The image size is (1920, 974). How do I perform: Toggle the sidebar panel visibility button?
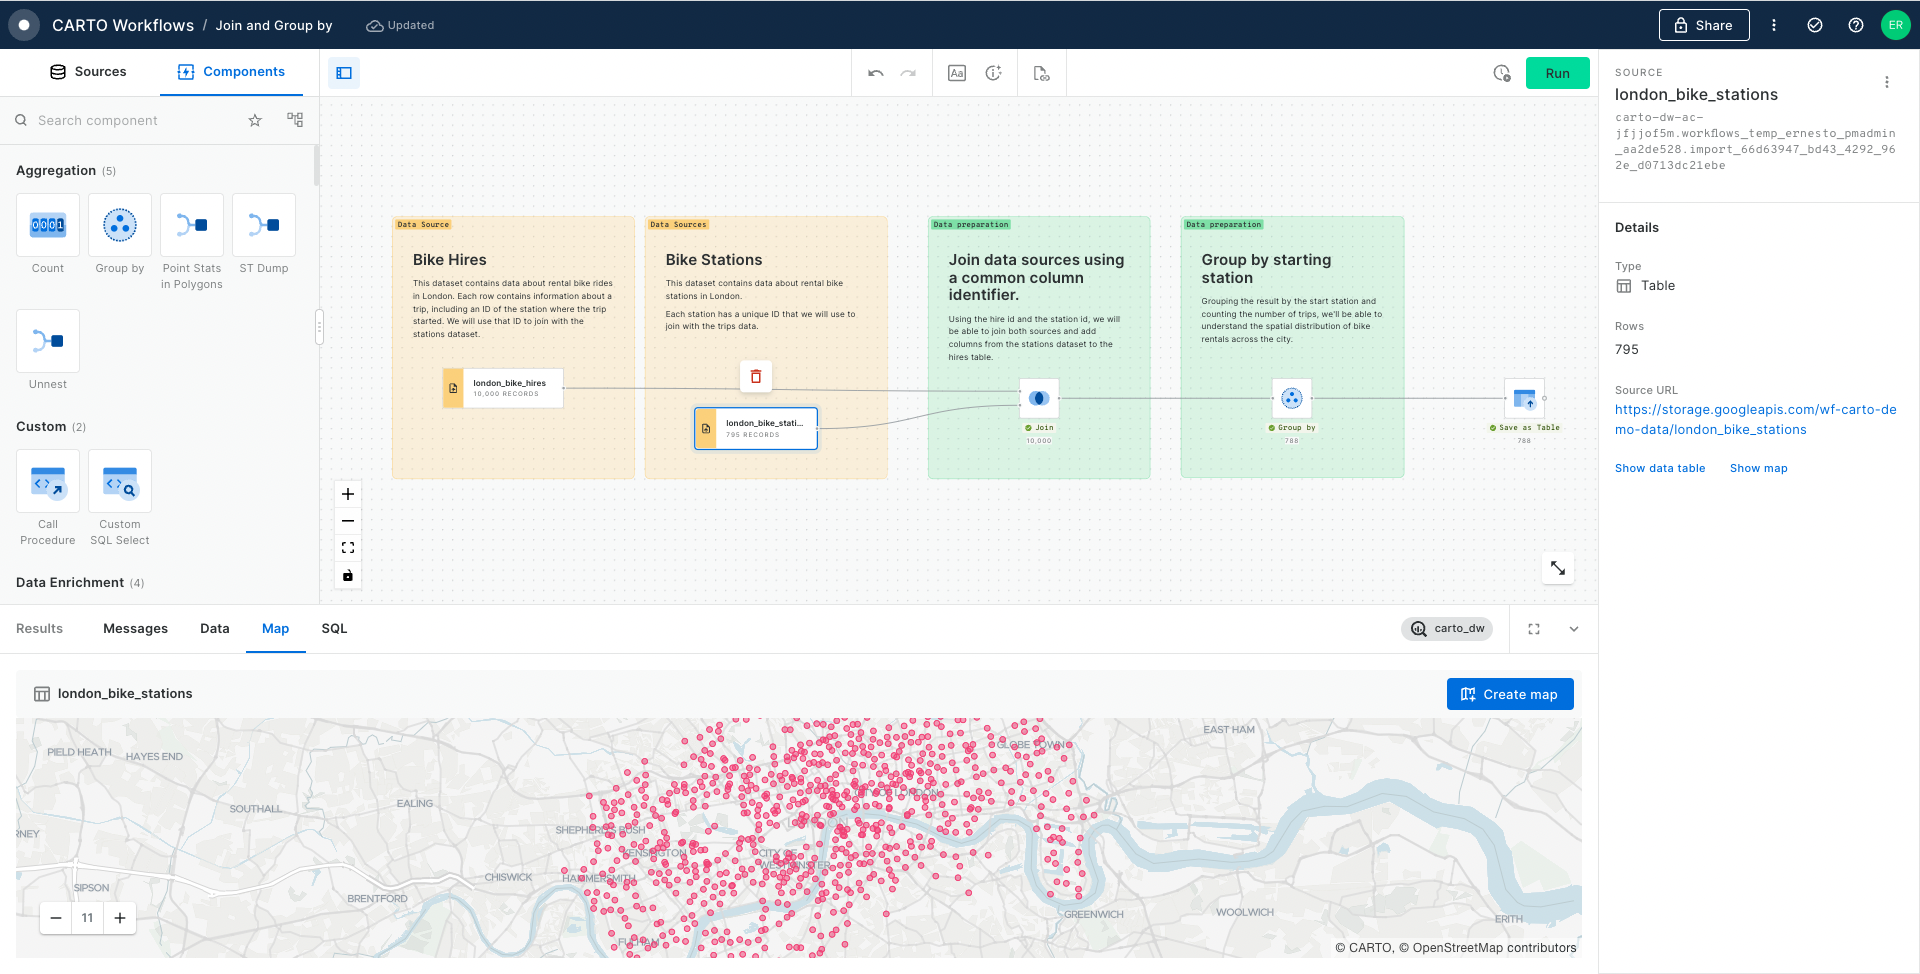(x=344, y=73)
